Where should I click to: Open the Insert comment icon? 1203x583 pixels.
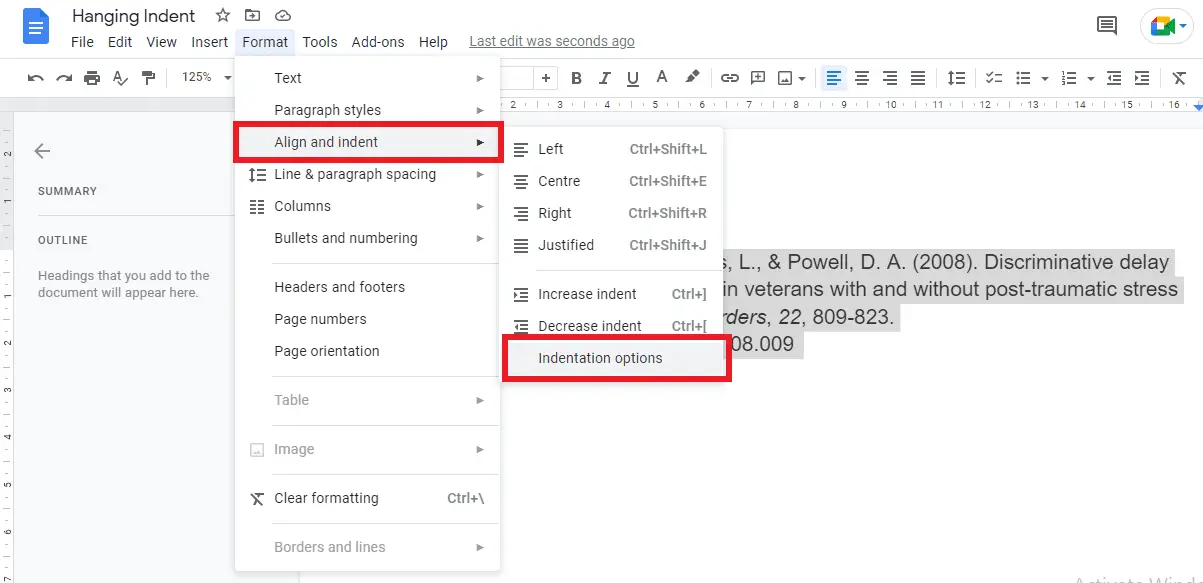(x=757, y=77)
